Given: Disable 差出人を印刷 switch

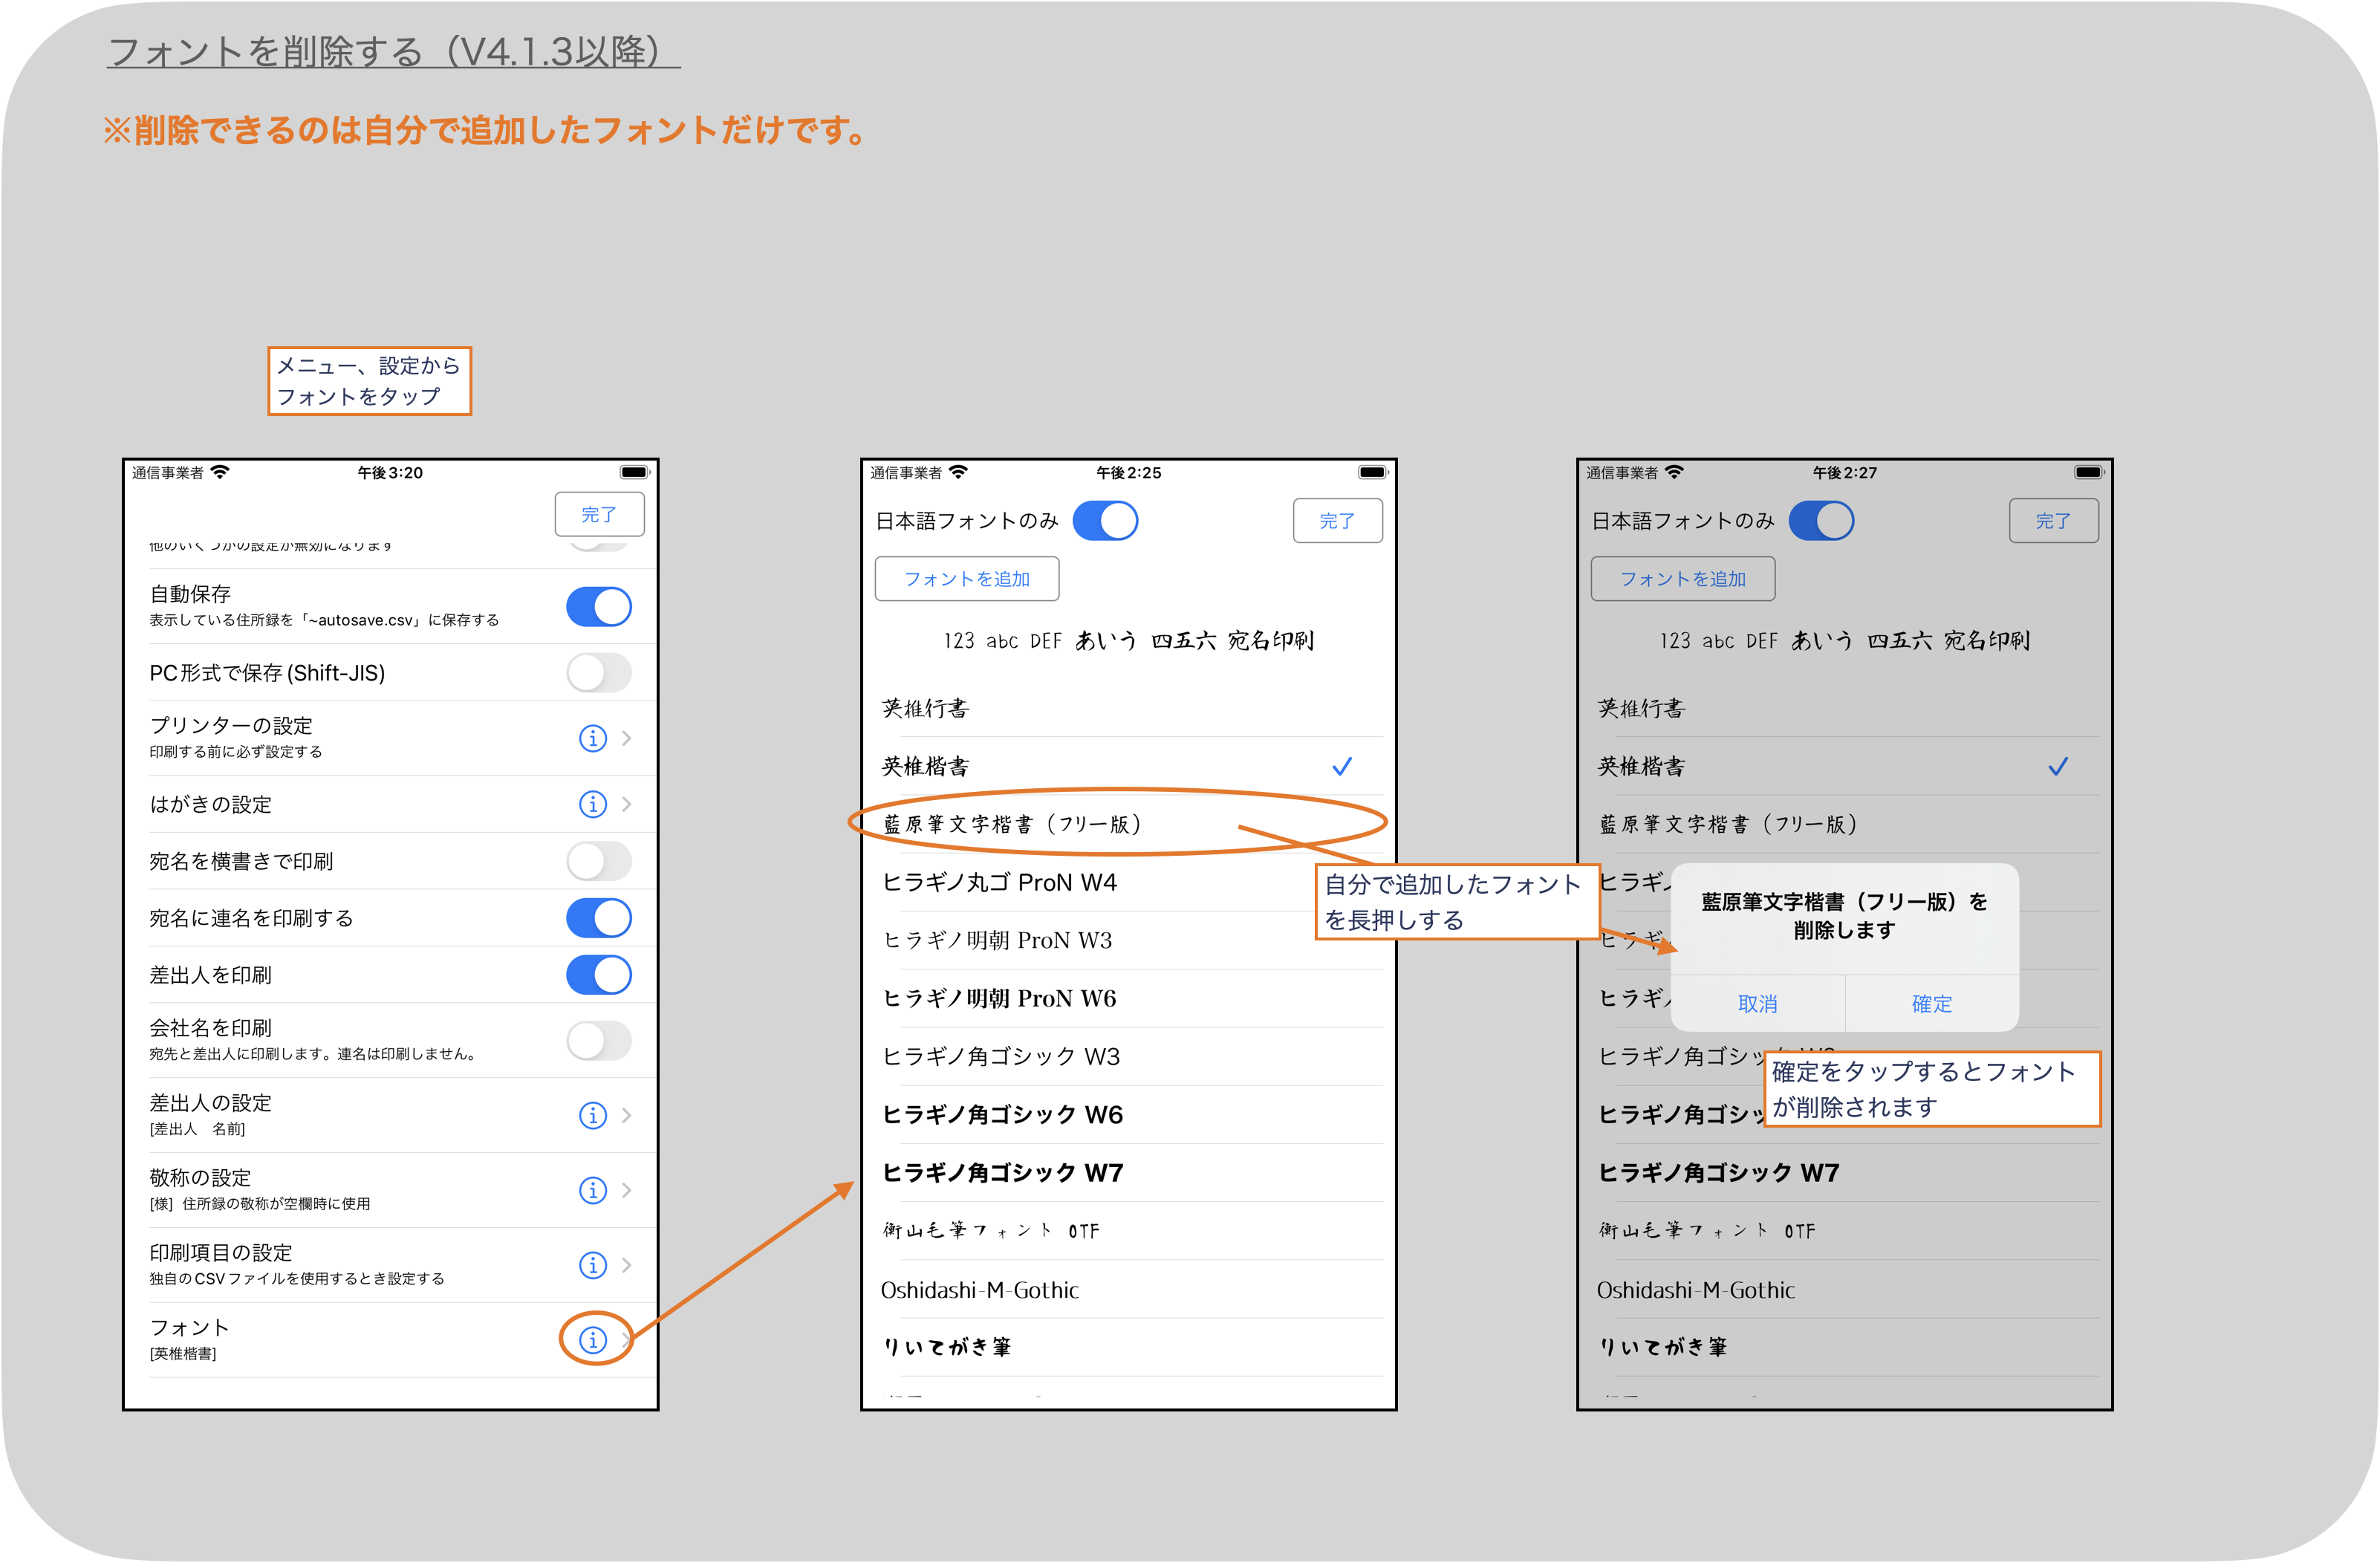Looking at the screenshot, I should [x=599, y=975].
